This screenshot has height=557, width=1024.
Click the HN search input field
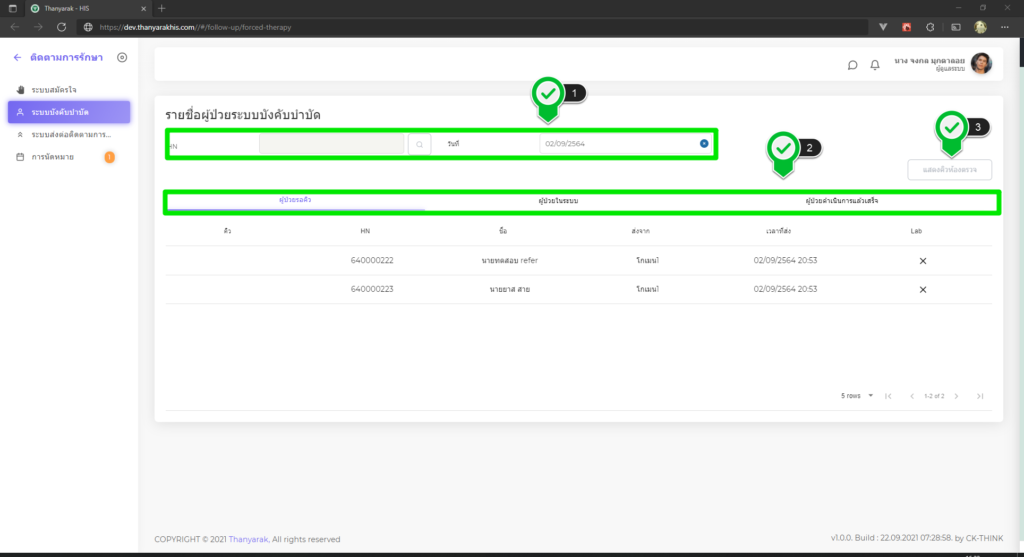(x=330, y=144)
